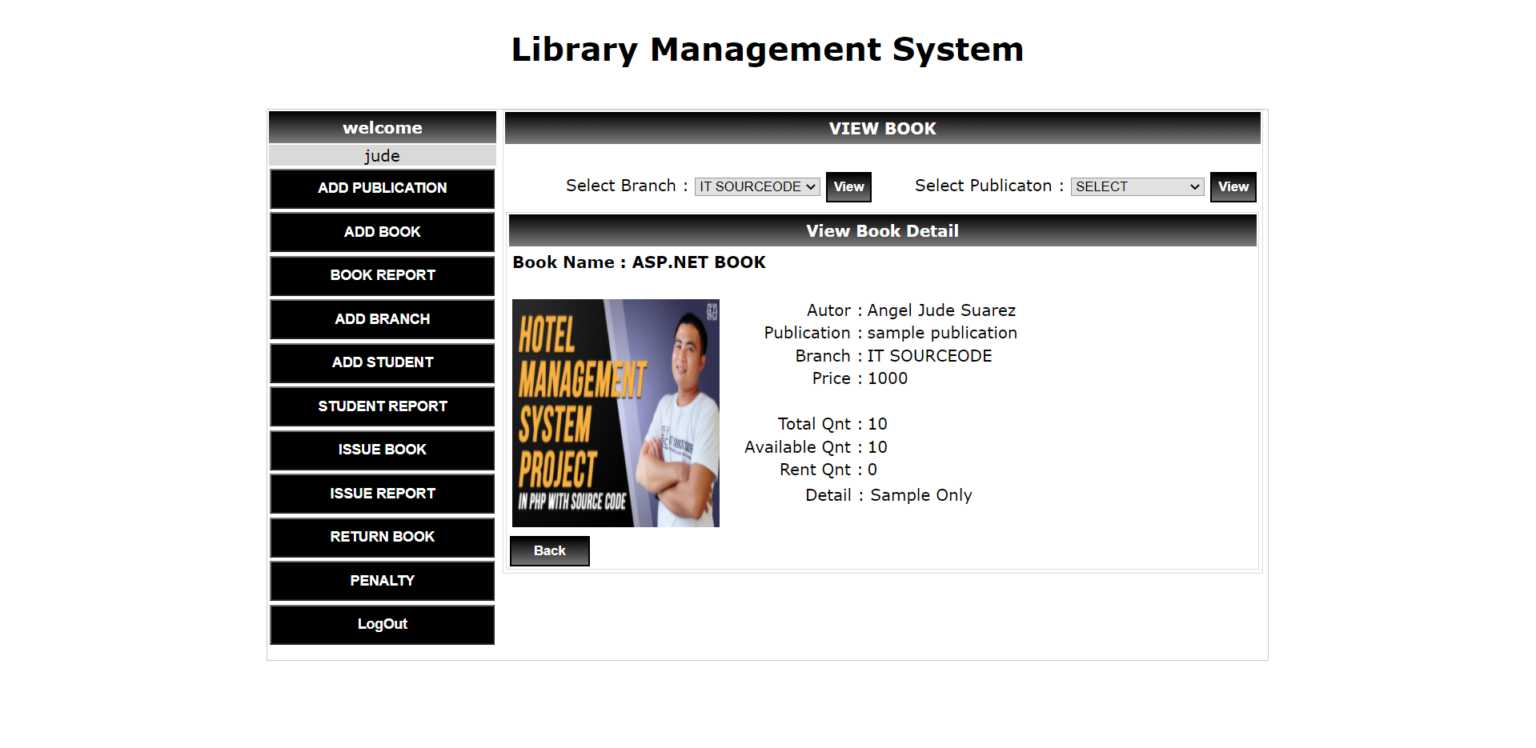Click the VIEW BOOK header bar
The image size is (1536, 748).
click(882, 128)
